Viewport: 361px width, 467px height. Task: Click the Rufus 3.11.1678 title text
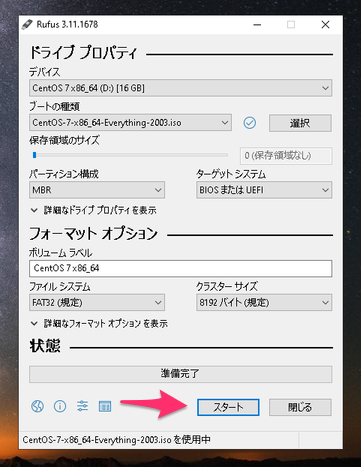[x=67, y=25]
